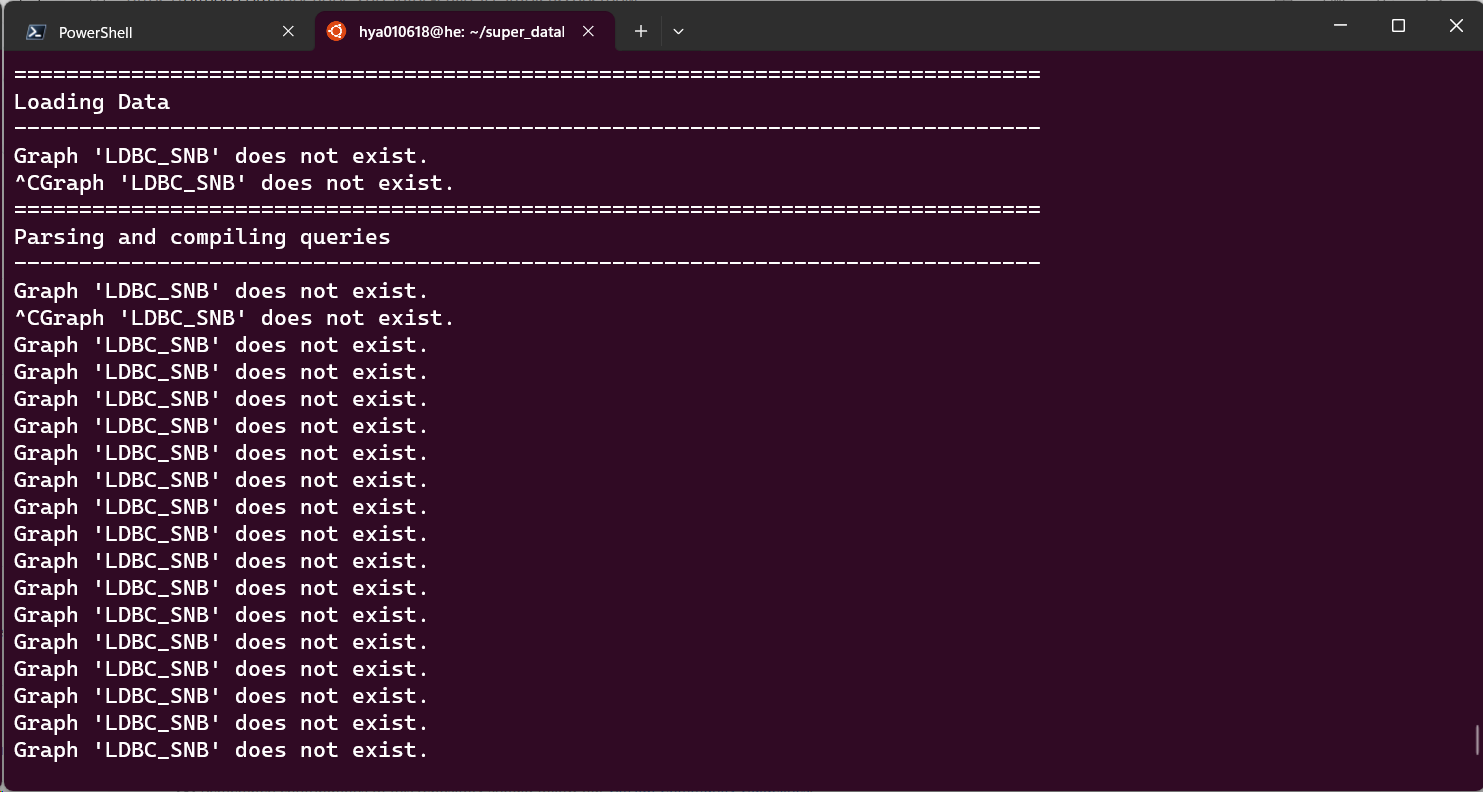Viewport: 1483px width, 792px height.
Task: Click the Parsing and compiling queries line
Action: point(201,237)
